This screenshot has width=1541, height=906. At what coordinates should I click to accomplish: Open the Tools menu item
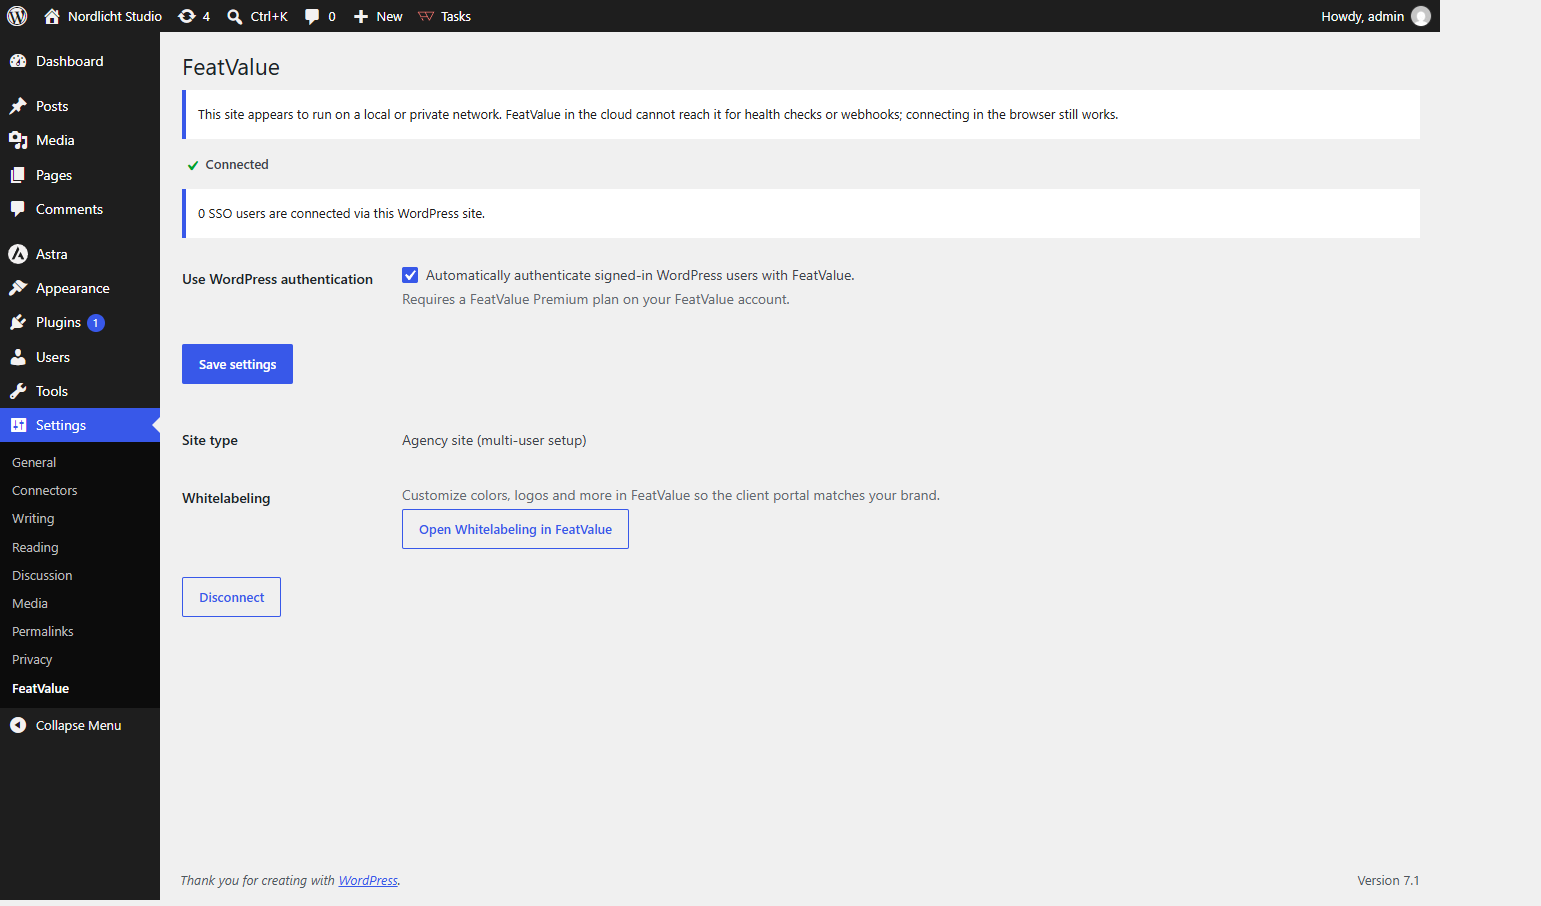click(80, 391)
